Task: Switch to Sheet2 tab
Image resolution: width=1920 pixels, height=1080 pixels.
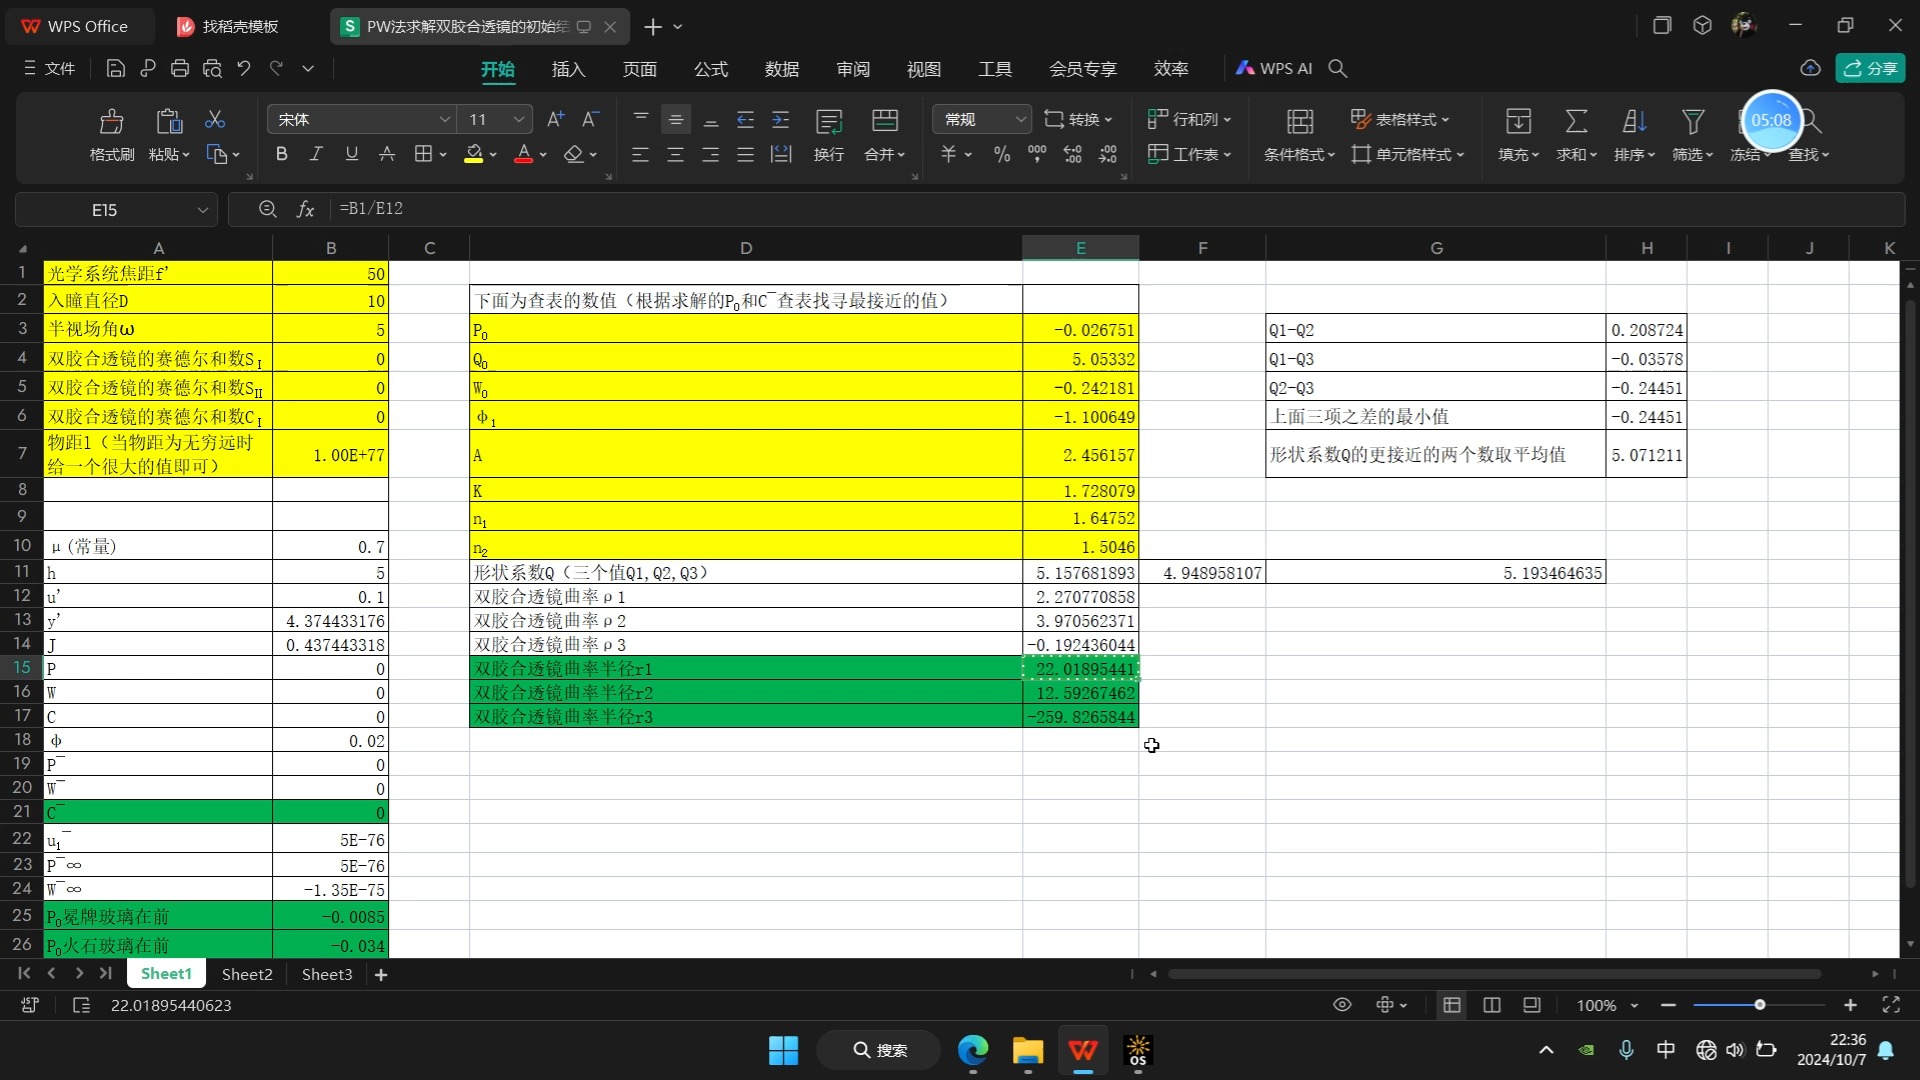Action: pos(247,974)
